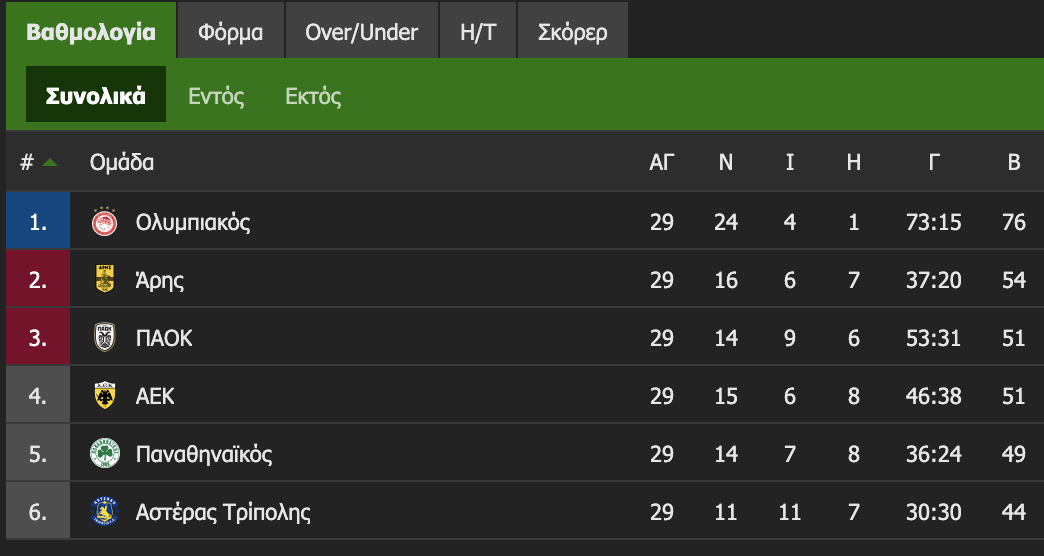The width and height of the screenshot is (1044, 556).
Task: Click the blue position 1 marker
Action: 38,222
